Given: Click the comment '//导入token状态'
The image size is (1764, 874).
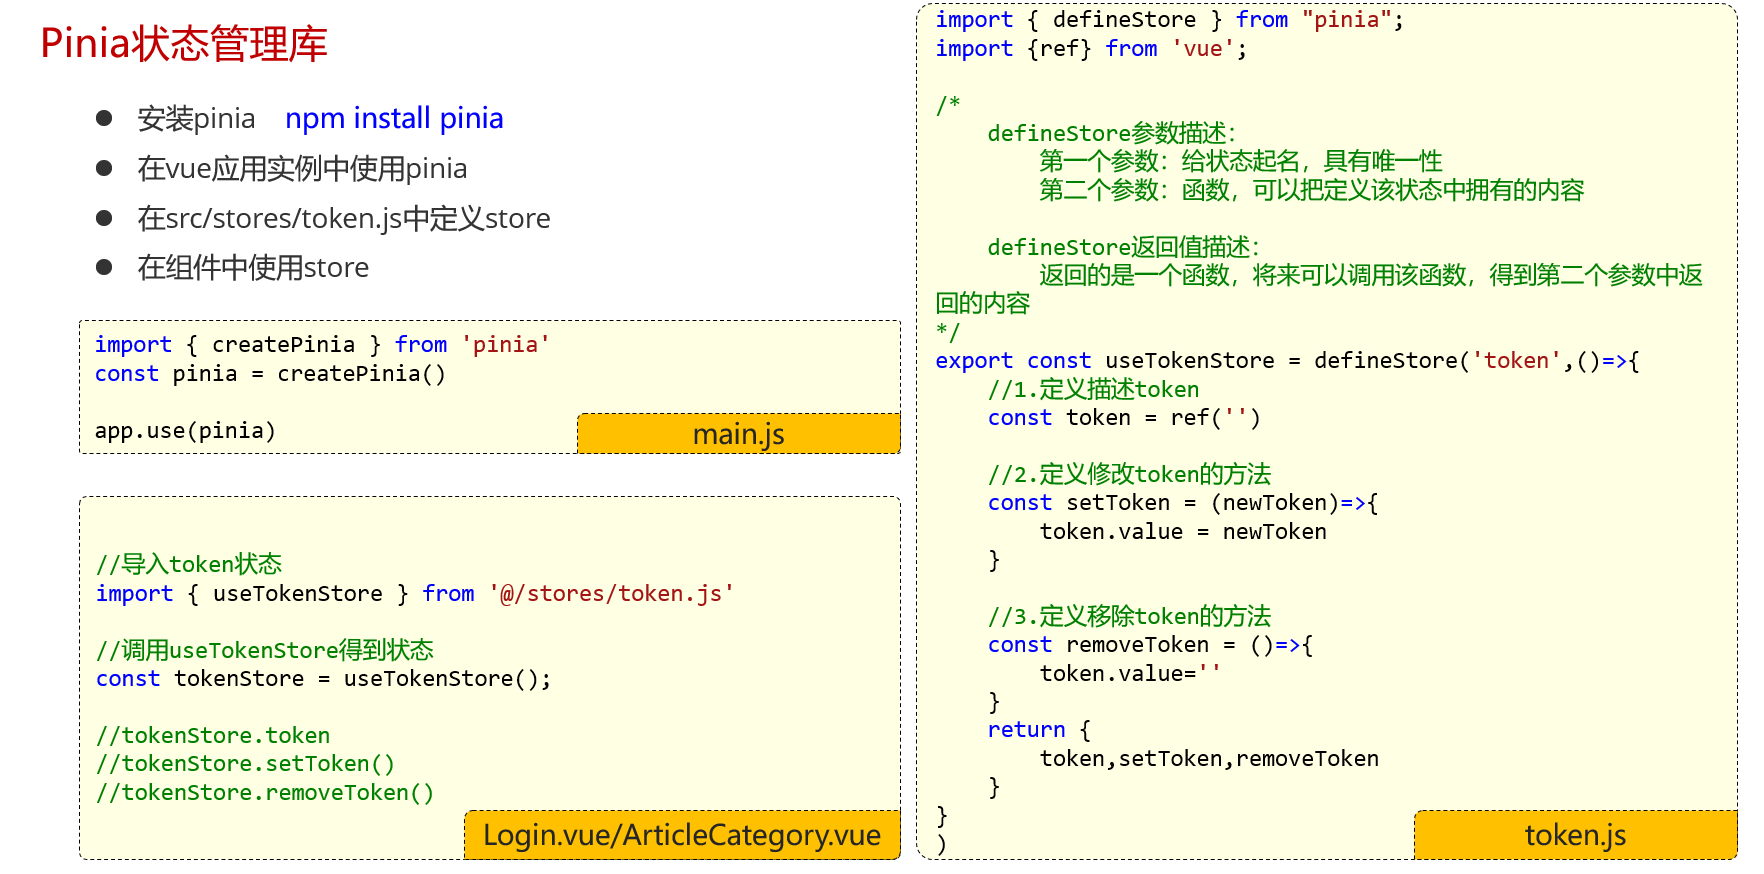Looking at the screenshot, I should [189, 565].
